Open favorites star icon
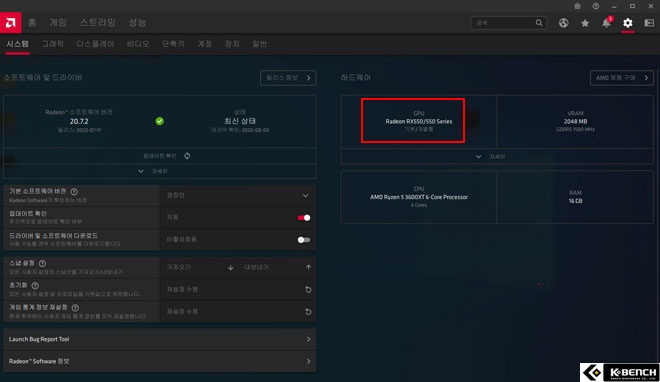660x382 pixels. tap(585, 23)
